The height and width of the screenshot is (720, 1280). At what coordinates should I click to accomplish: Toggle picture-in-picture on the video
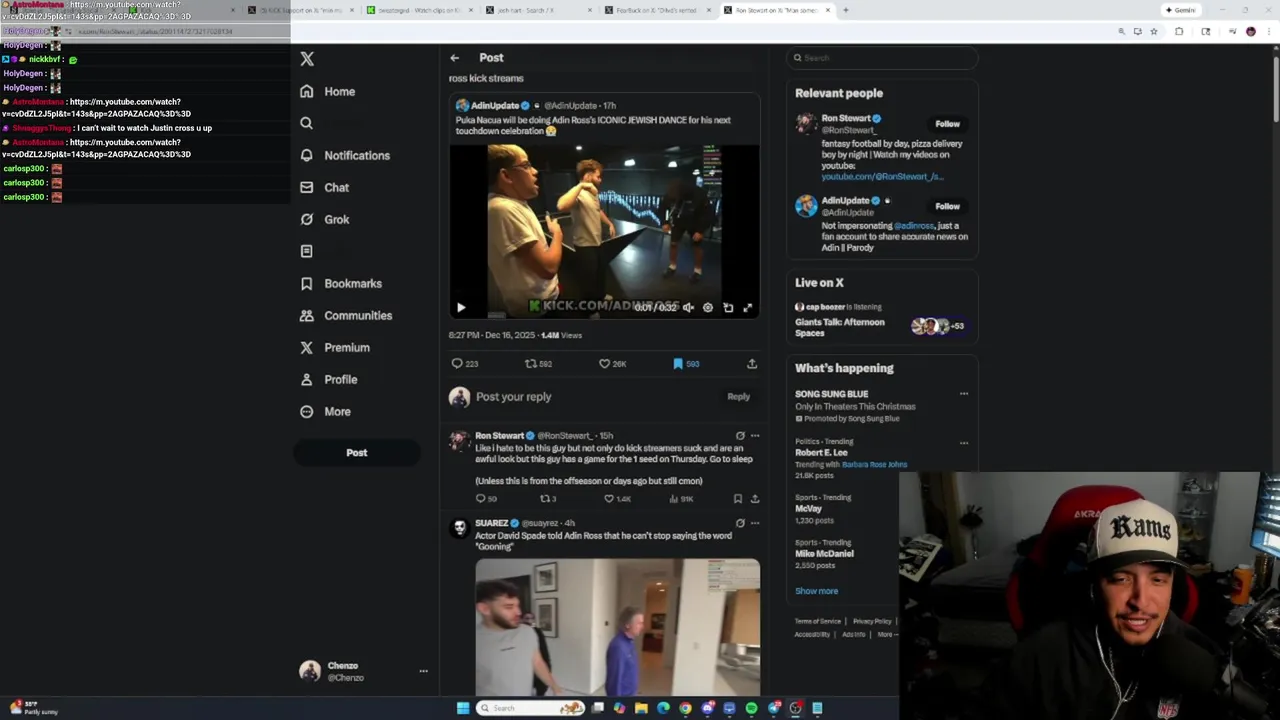[728, 308]
